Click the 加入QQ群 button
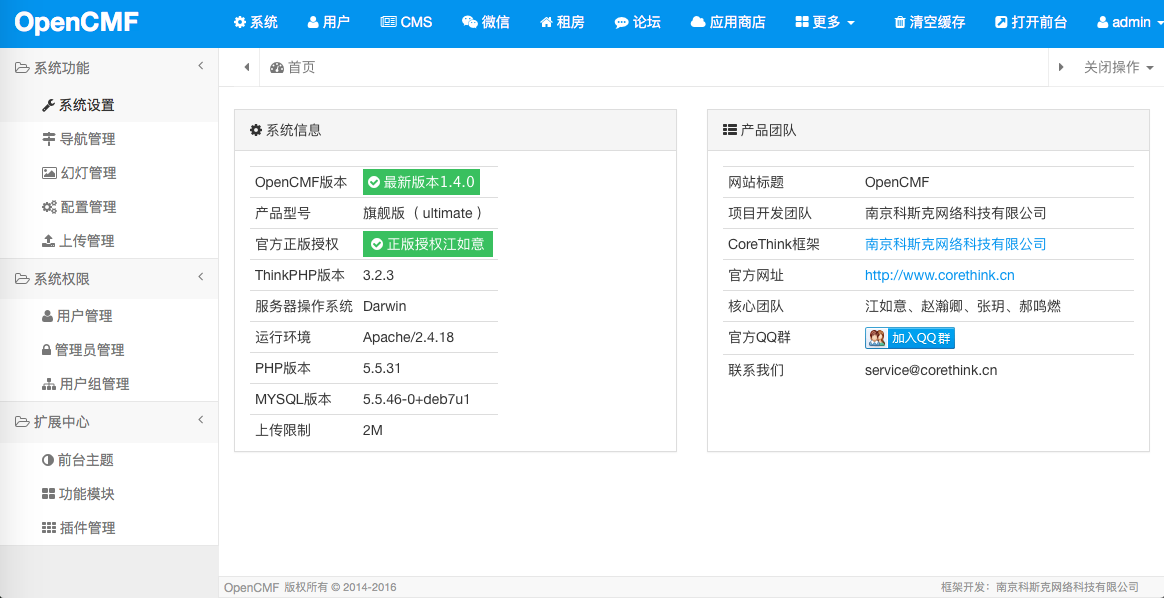This screenshot has height=598, width=1164. coord(909,338)
